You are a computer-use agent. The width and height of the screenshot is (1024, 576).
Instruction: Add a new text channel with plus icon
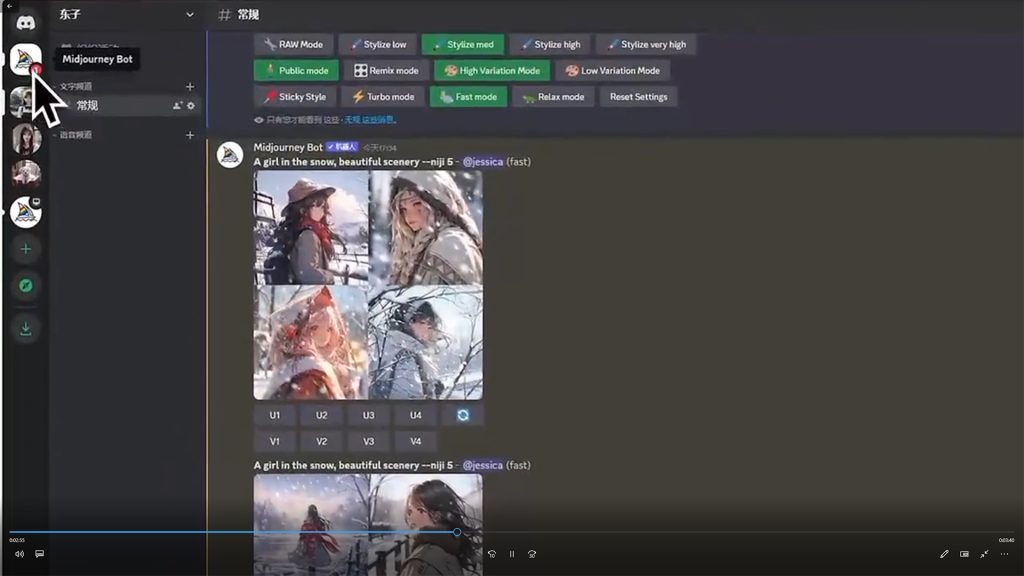tap(190, 87)
